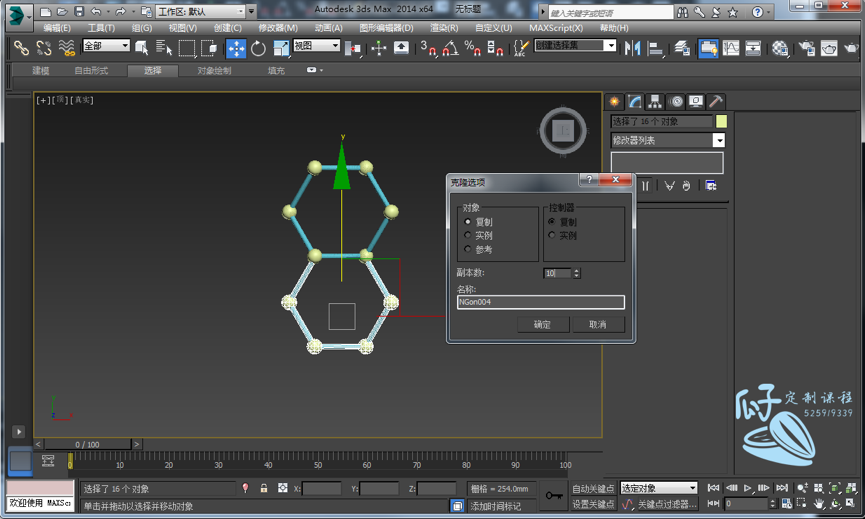This screenshot has height=519, width=865.
Task: Open the 修改器(M) menu
Action: (278, 28)
